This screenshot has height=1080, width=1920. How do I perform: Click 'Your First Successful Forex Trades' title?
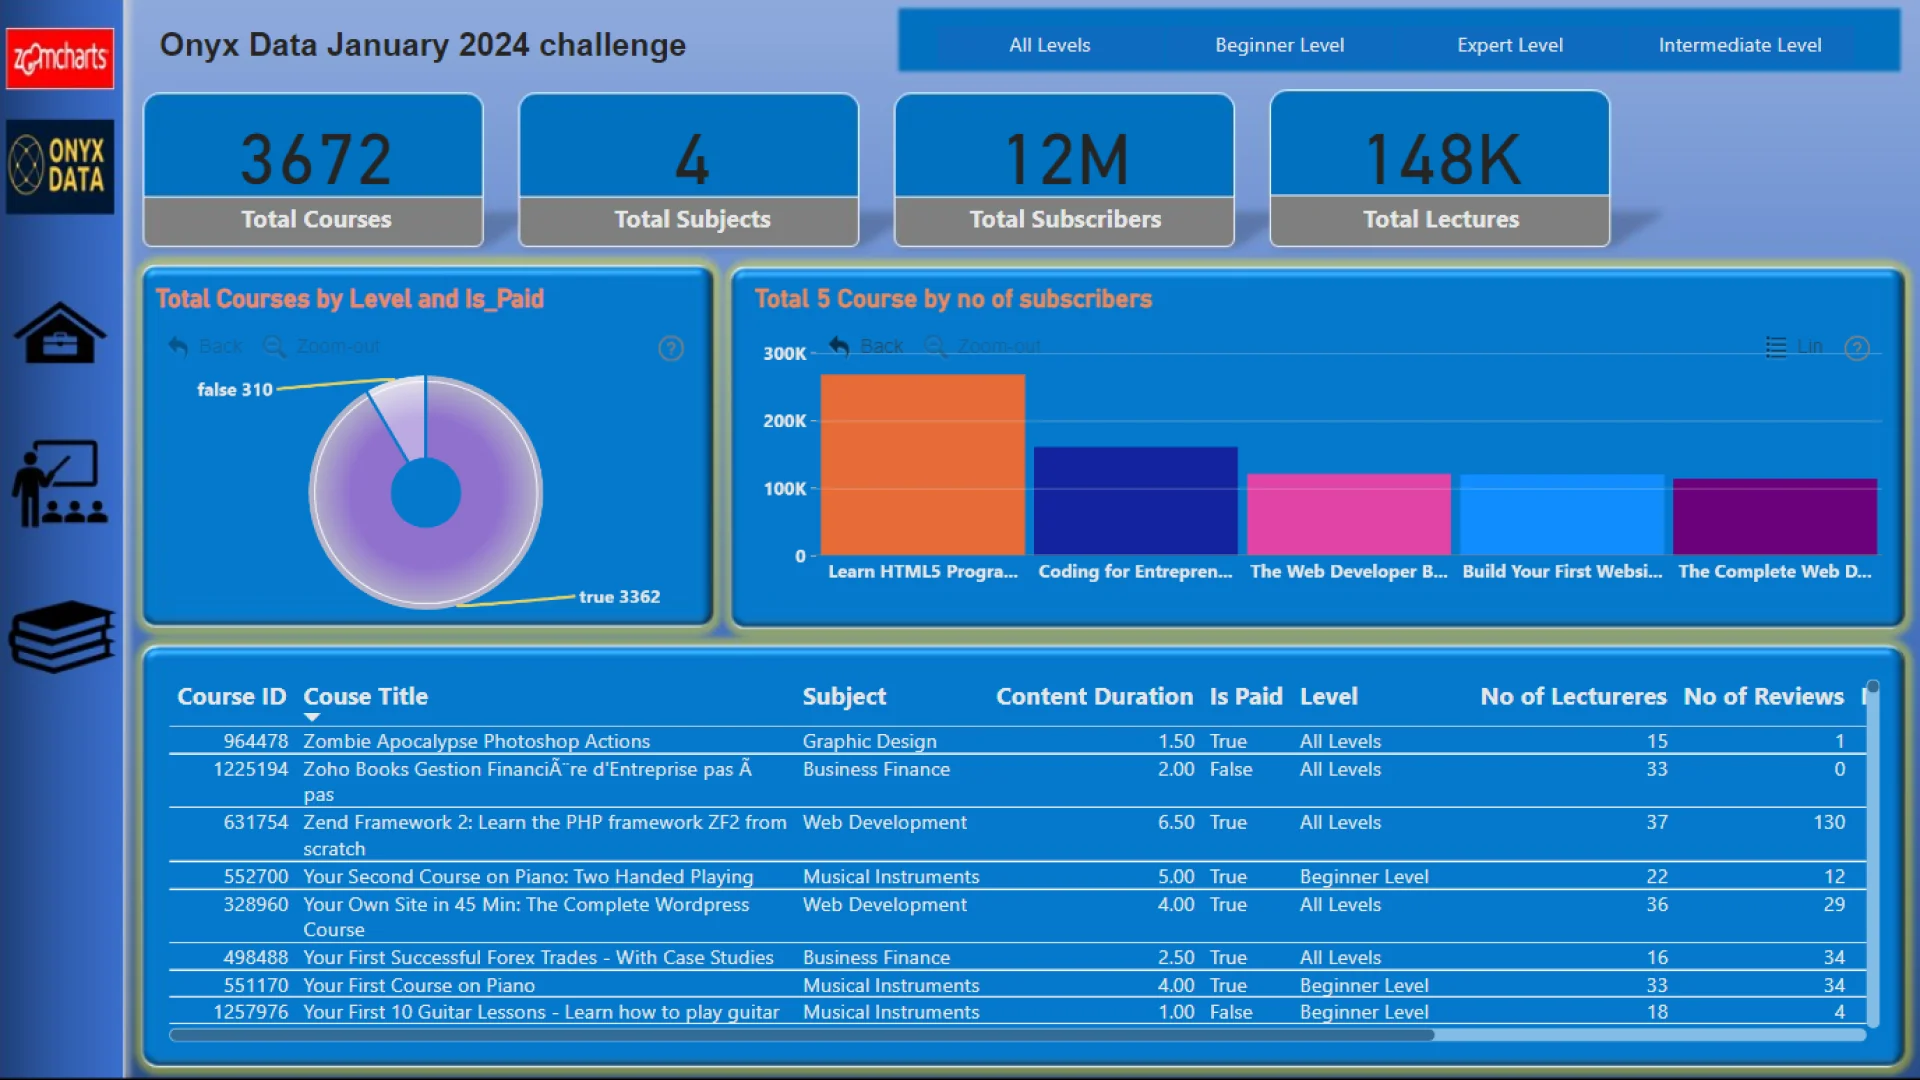pyautogui.click(x=538, y=957)
